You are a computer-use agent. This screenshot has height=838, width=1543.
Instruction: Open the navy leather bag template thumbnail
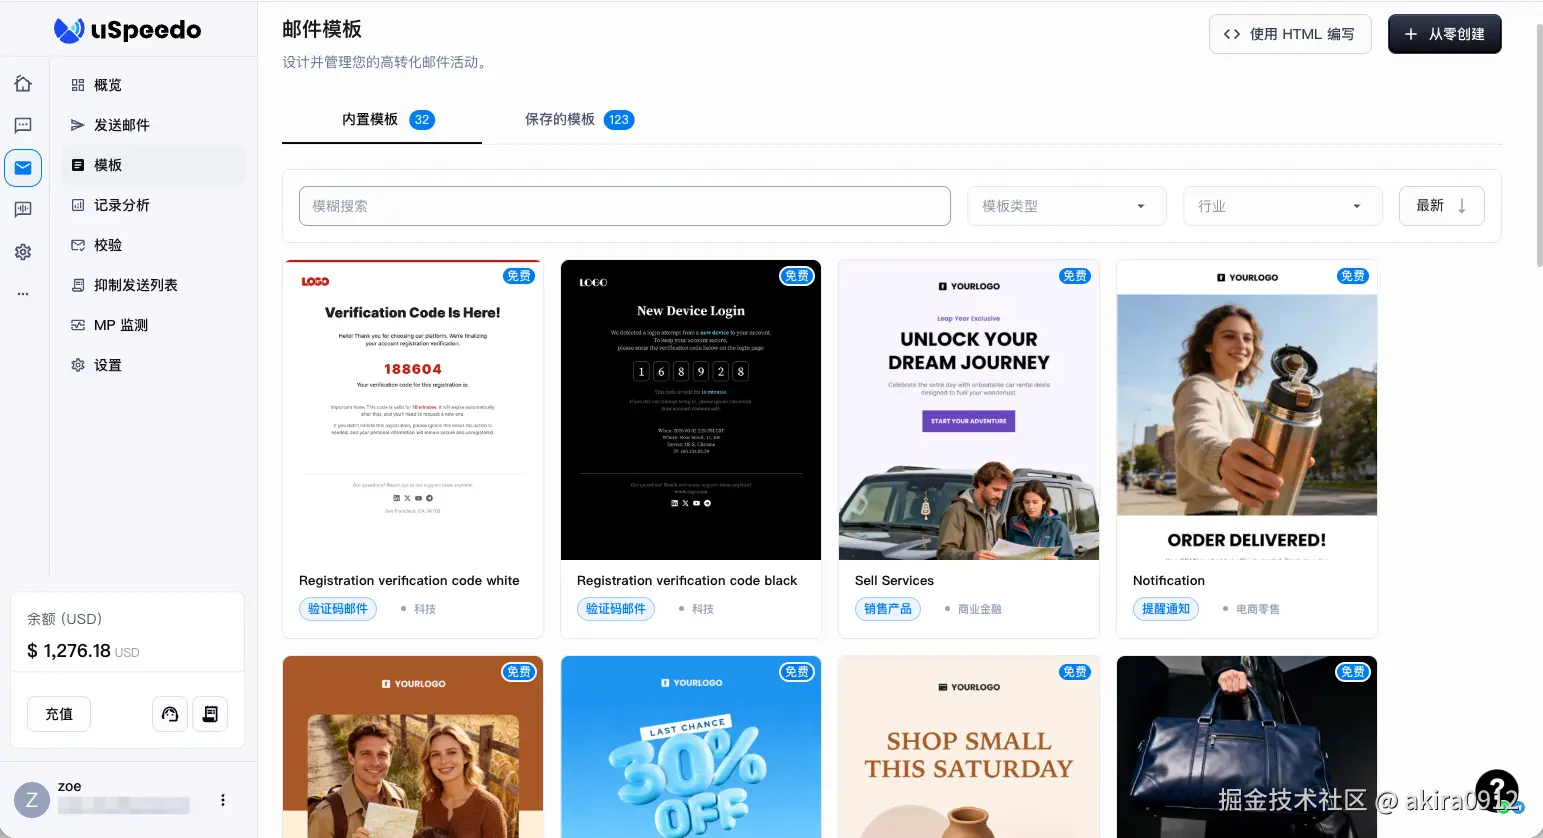(1247, 747)
